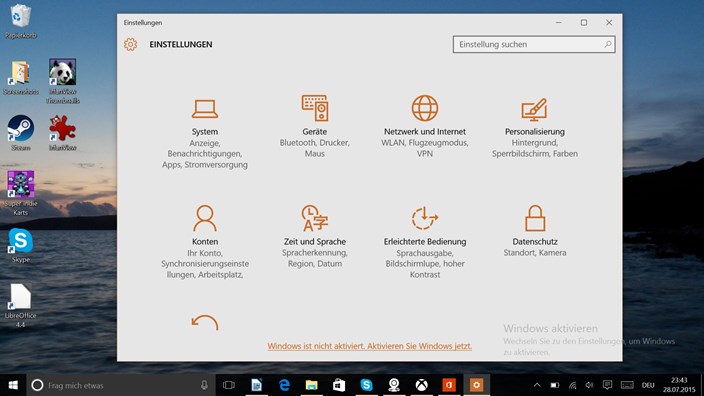Open the partially visible update arrow icon
This screenshot has height=396, width=704.
[x=205, y=322]
